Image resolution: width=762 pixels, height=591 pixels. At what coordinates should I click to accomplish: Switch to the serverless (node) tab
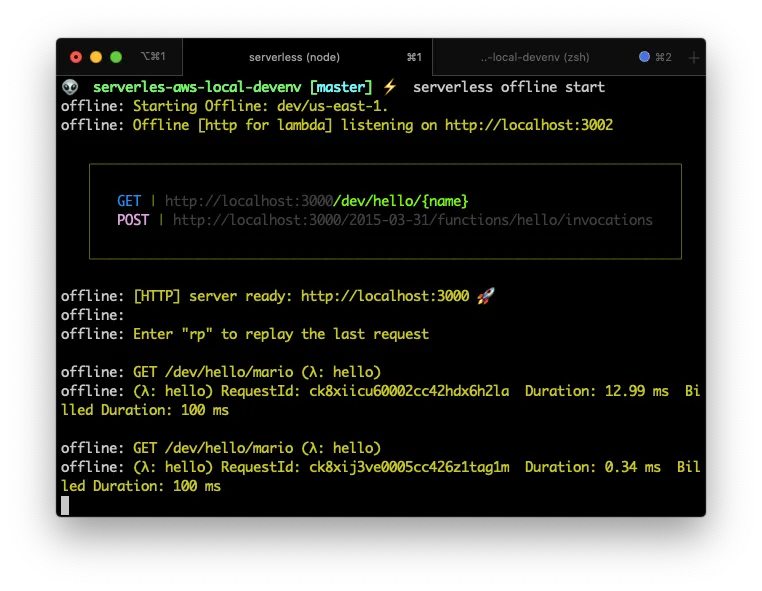point(307,57)
